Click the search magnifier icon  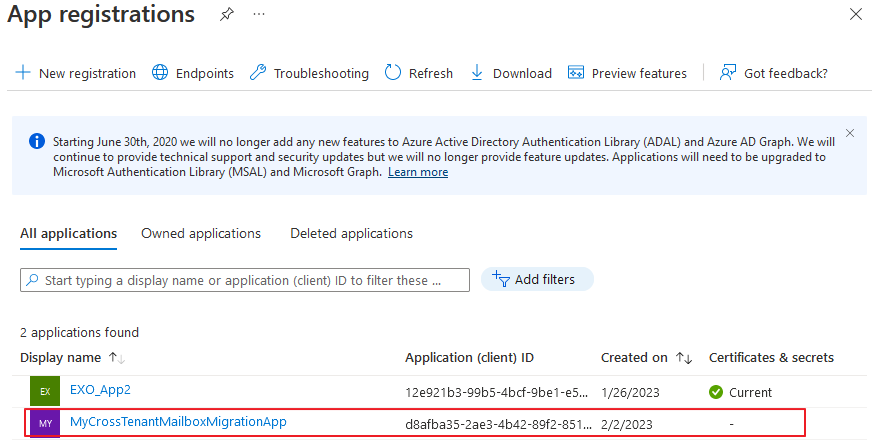pyautogui.click(x=32, y=279)
